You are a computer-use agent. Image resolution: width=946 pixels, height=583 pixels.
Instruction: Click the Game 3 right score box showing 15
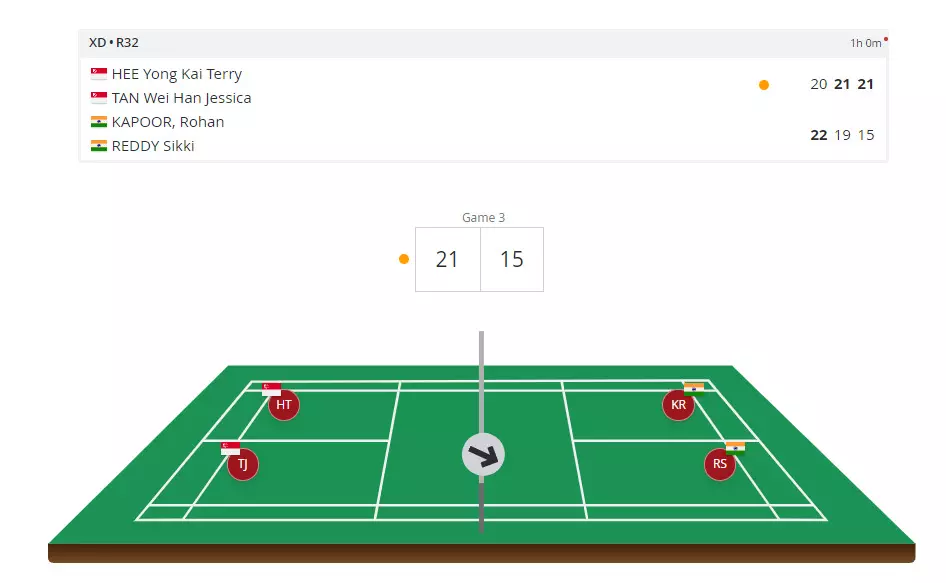[512, 260]
